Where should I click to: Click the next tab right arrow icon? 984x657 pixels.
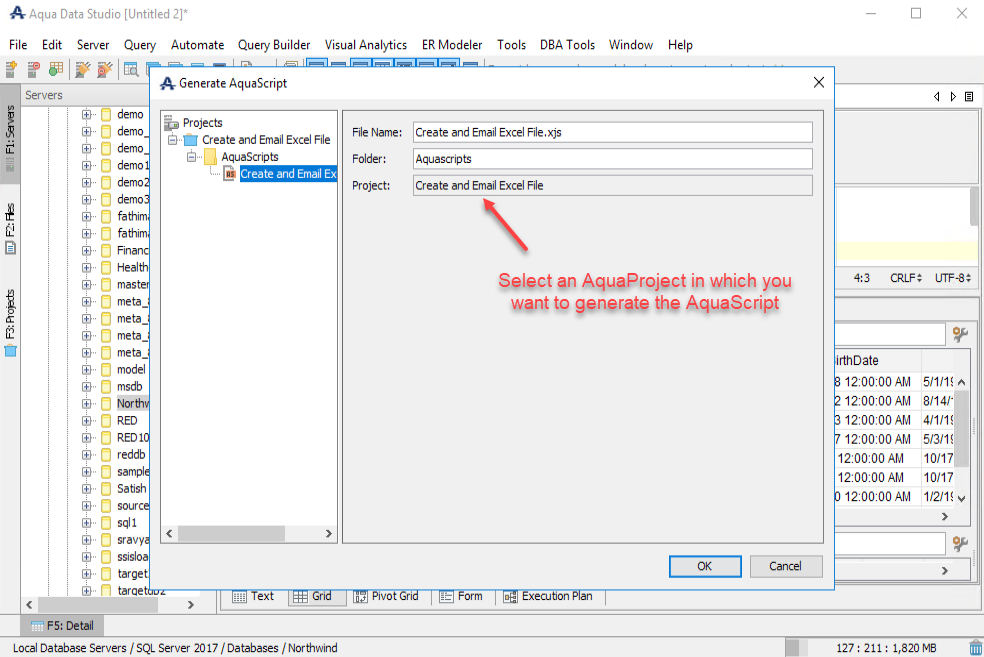pos(953,97)
